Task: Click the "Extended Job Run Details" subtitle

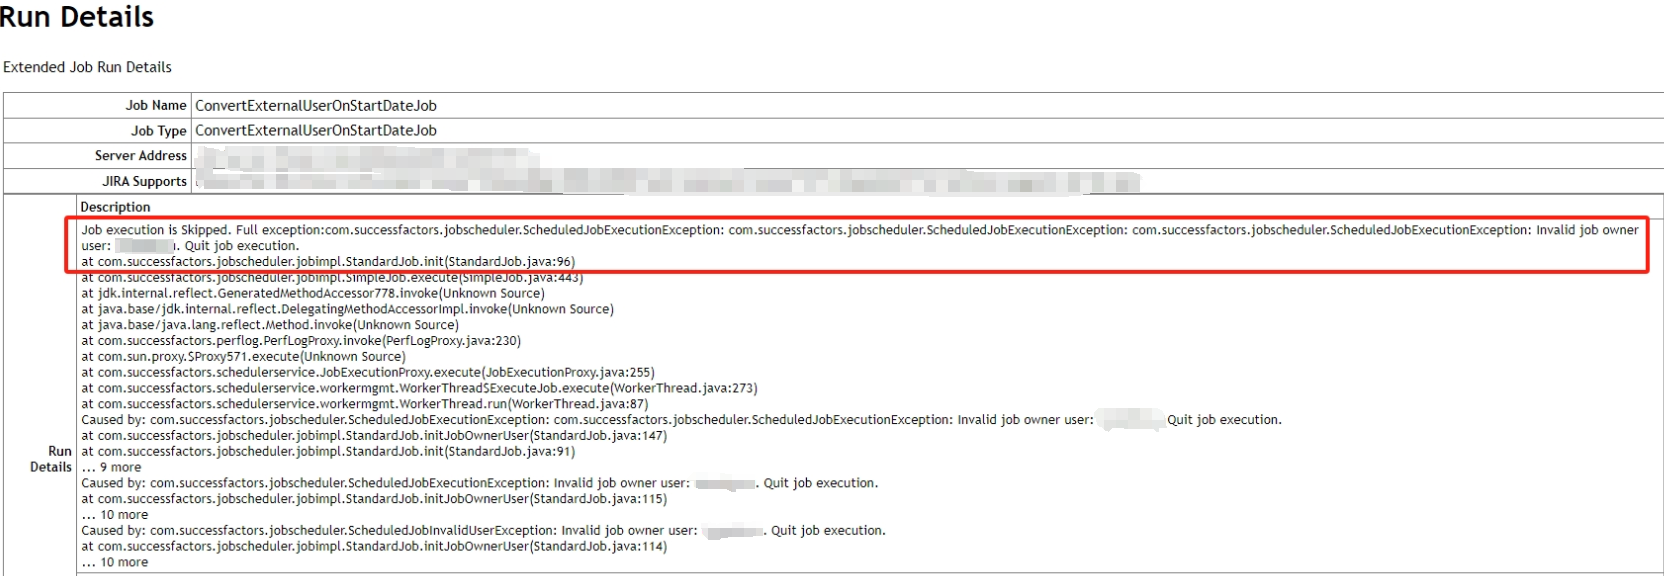Action: coord(87,67)
